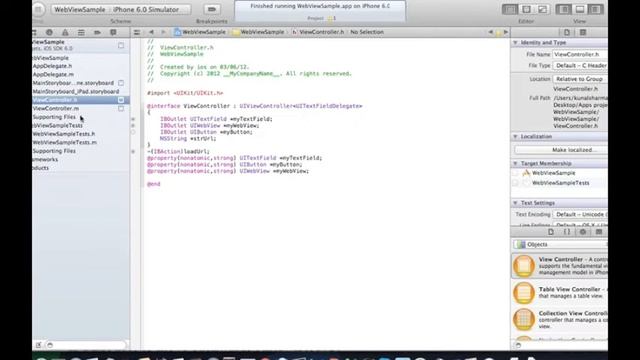The width and height of the screenshot is (640, 360).
Task: Click the Make localized button
Action: click(561, 150)
